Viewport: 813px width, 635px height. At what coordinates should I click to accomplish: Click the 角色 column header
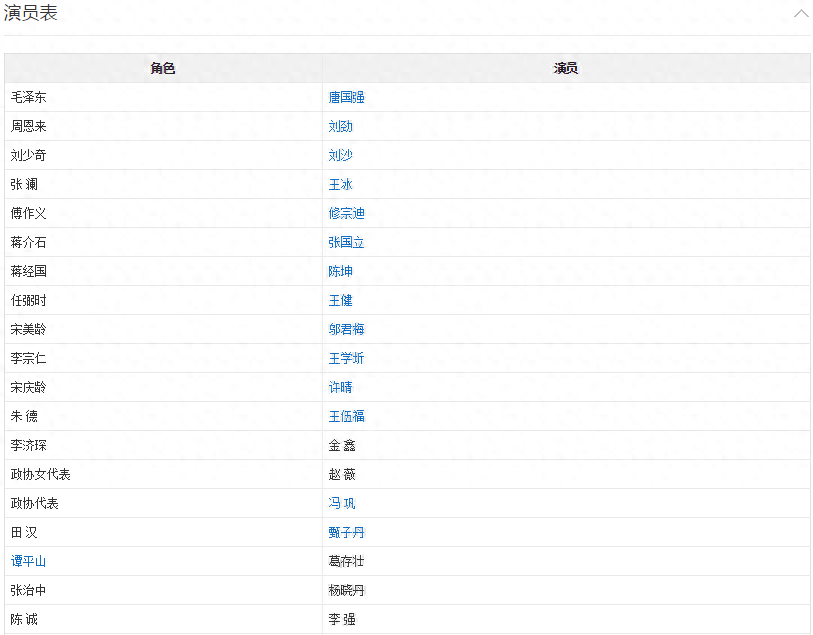pyautogui.click(x=163, y=69)
